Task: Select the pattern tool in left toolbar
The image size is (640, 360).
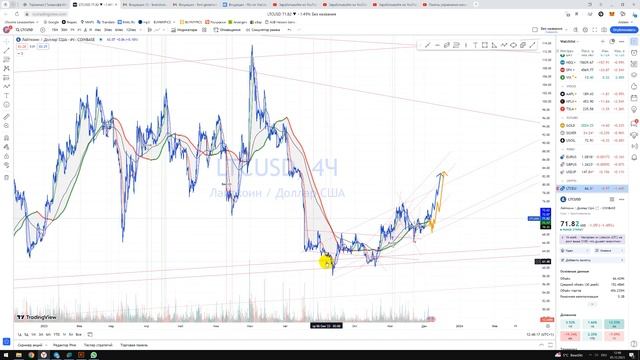Action: coord(6,69)
